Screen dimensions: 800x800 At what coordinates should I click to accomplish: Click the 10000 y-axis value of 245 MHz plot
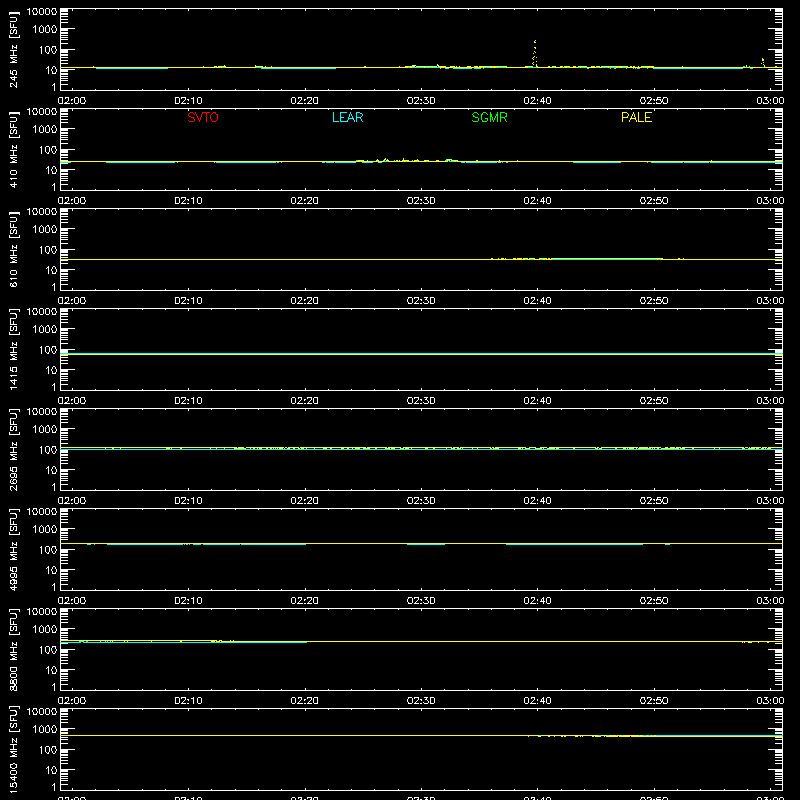42,12
